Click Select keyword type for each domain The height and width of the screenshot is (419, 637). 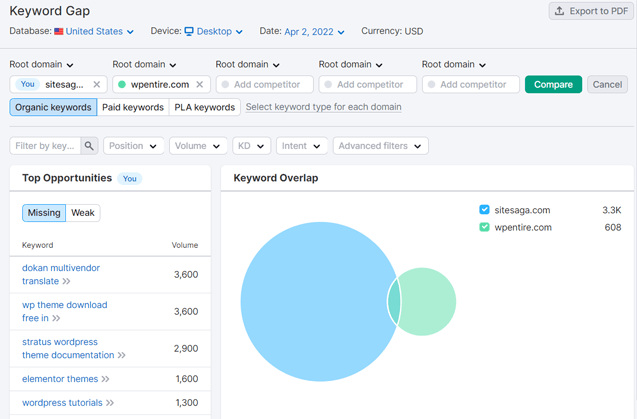tap(323, 107)
